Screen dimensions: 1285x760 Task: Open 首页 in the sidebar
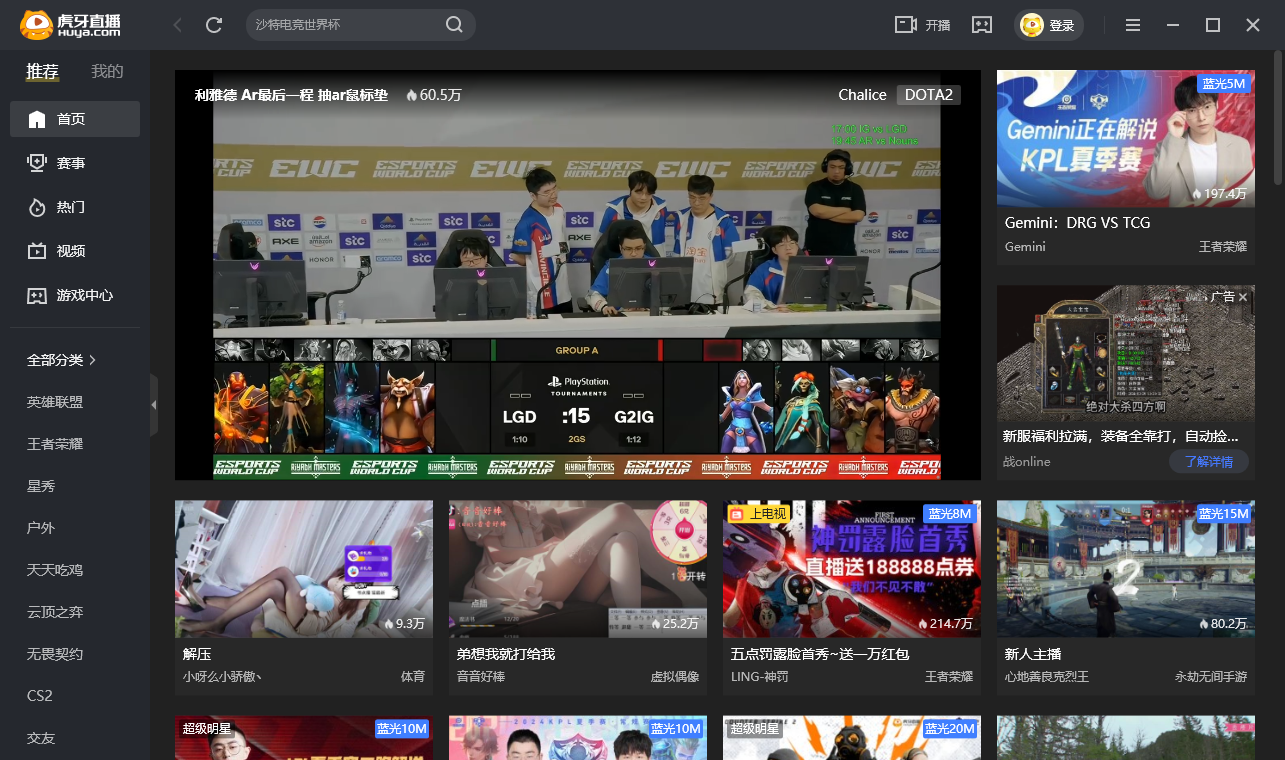click(x=75, y=119)
